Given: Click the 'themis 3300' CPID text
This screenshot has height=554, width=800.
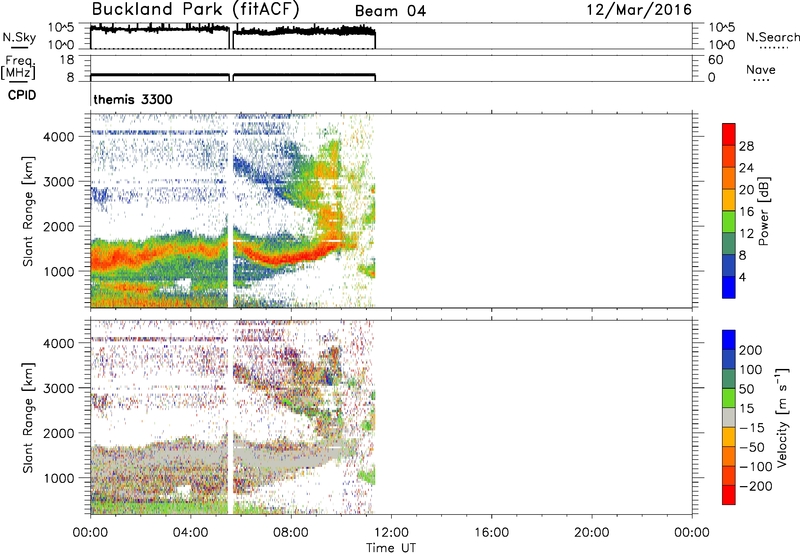Looking at the screenshot, I should point(133,99).
